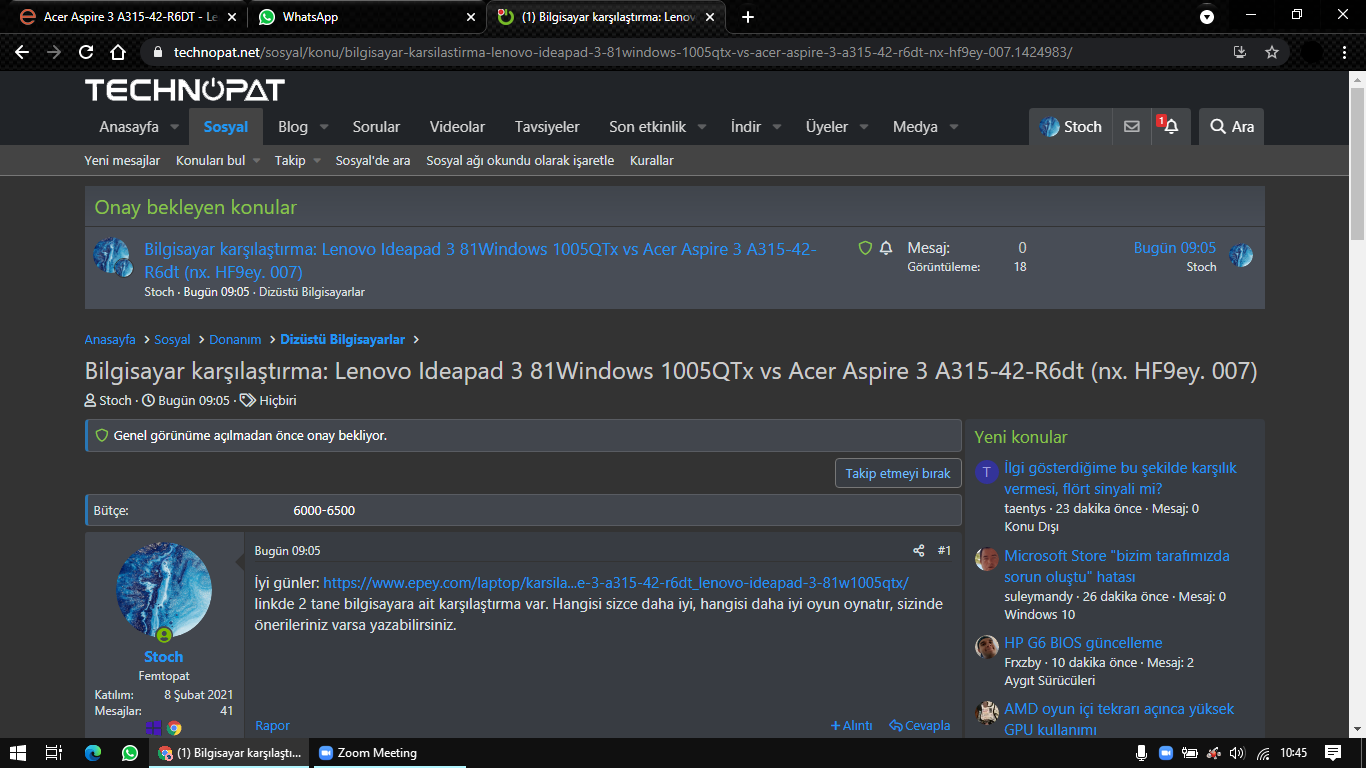Go back to the previous page
Screen dimensions: 1366x768
click(22, 52)
